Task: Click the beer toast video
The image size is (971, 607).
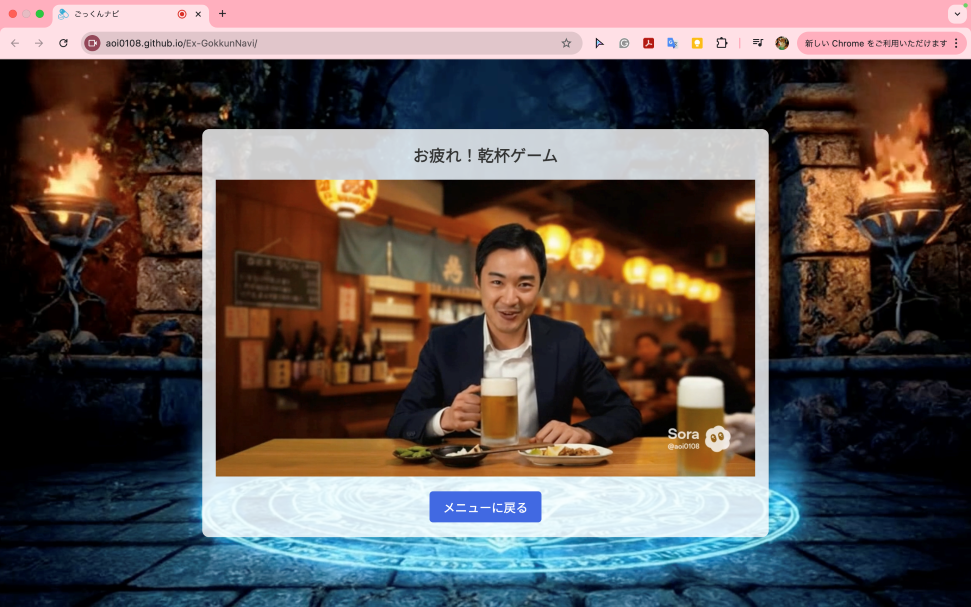Action: [x=485, y=328]
